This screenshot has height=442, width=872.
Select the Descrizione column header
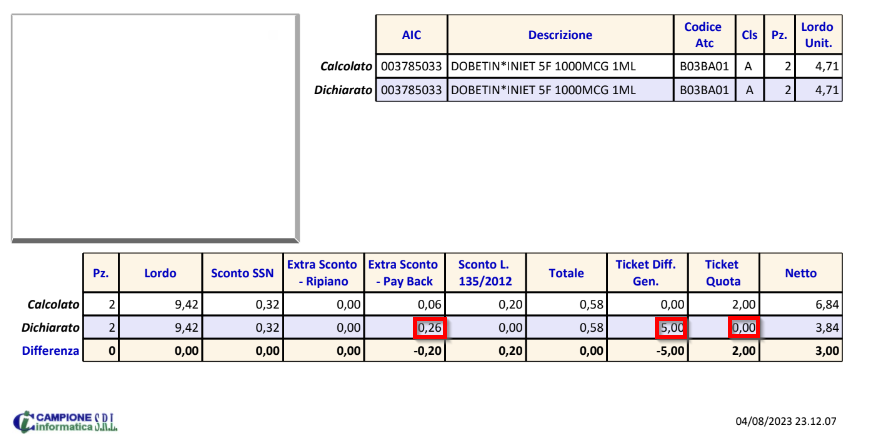click(x=560, y=35)
